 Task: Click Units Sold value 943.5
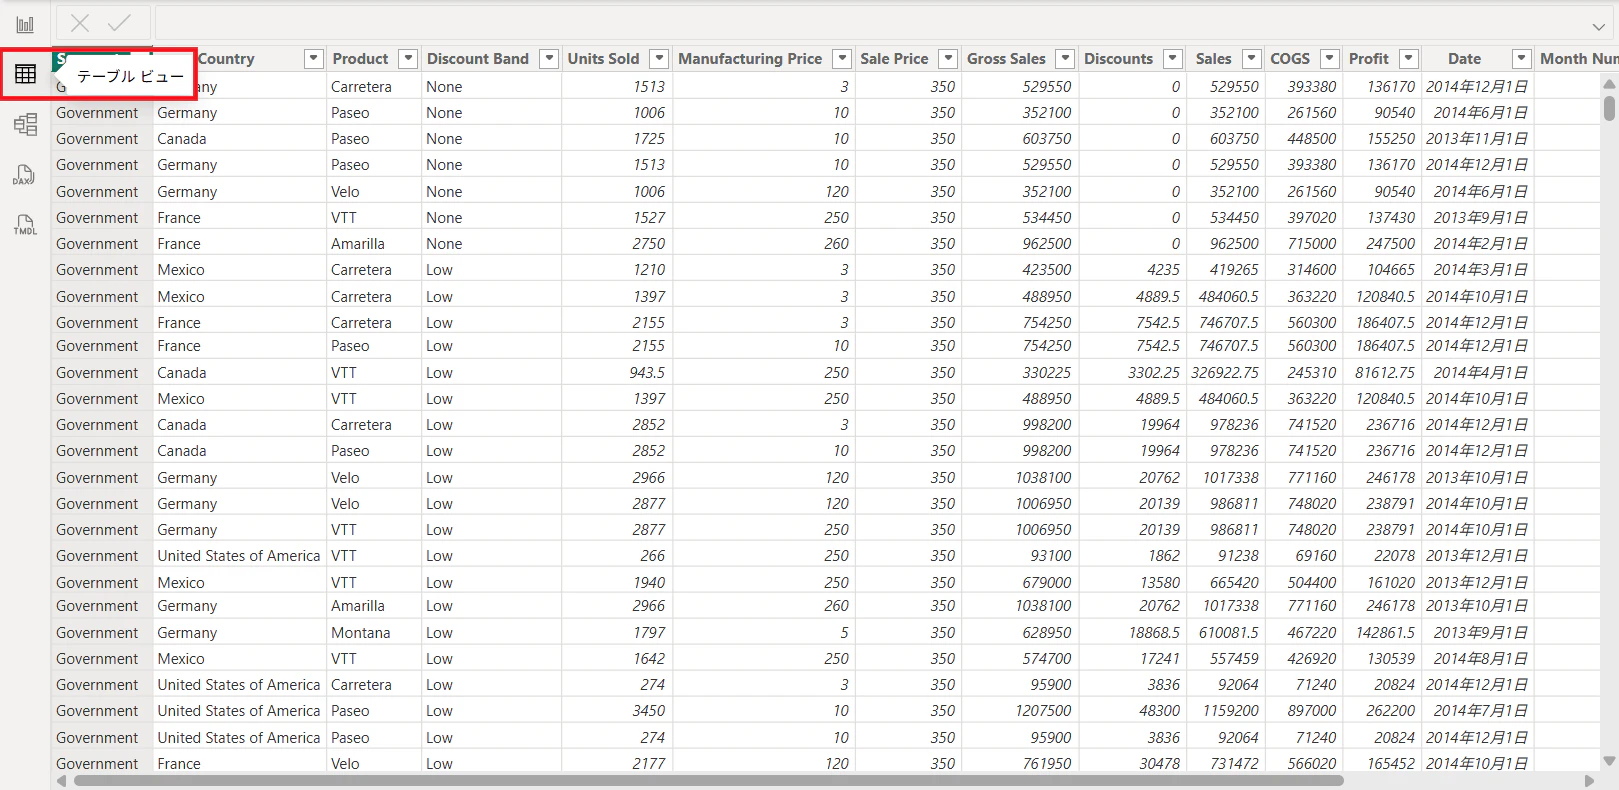pos(647,373)
